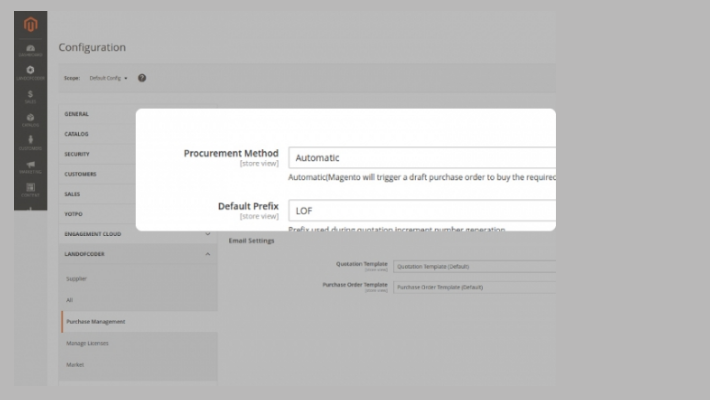Click the Default Prefix input field

point(420,211)
